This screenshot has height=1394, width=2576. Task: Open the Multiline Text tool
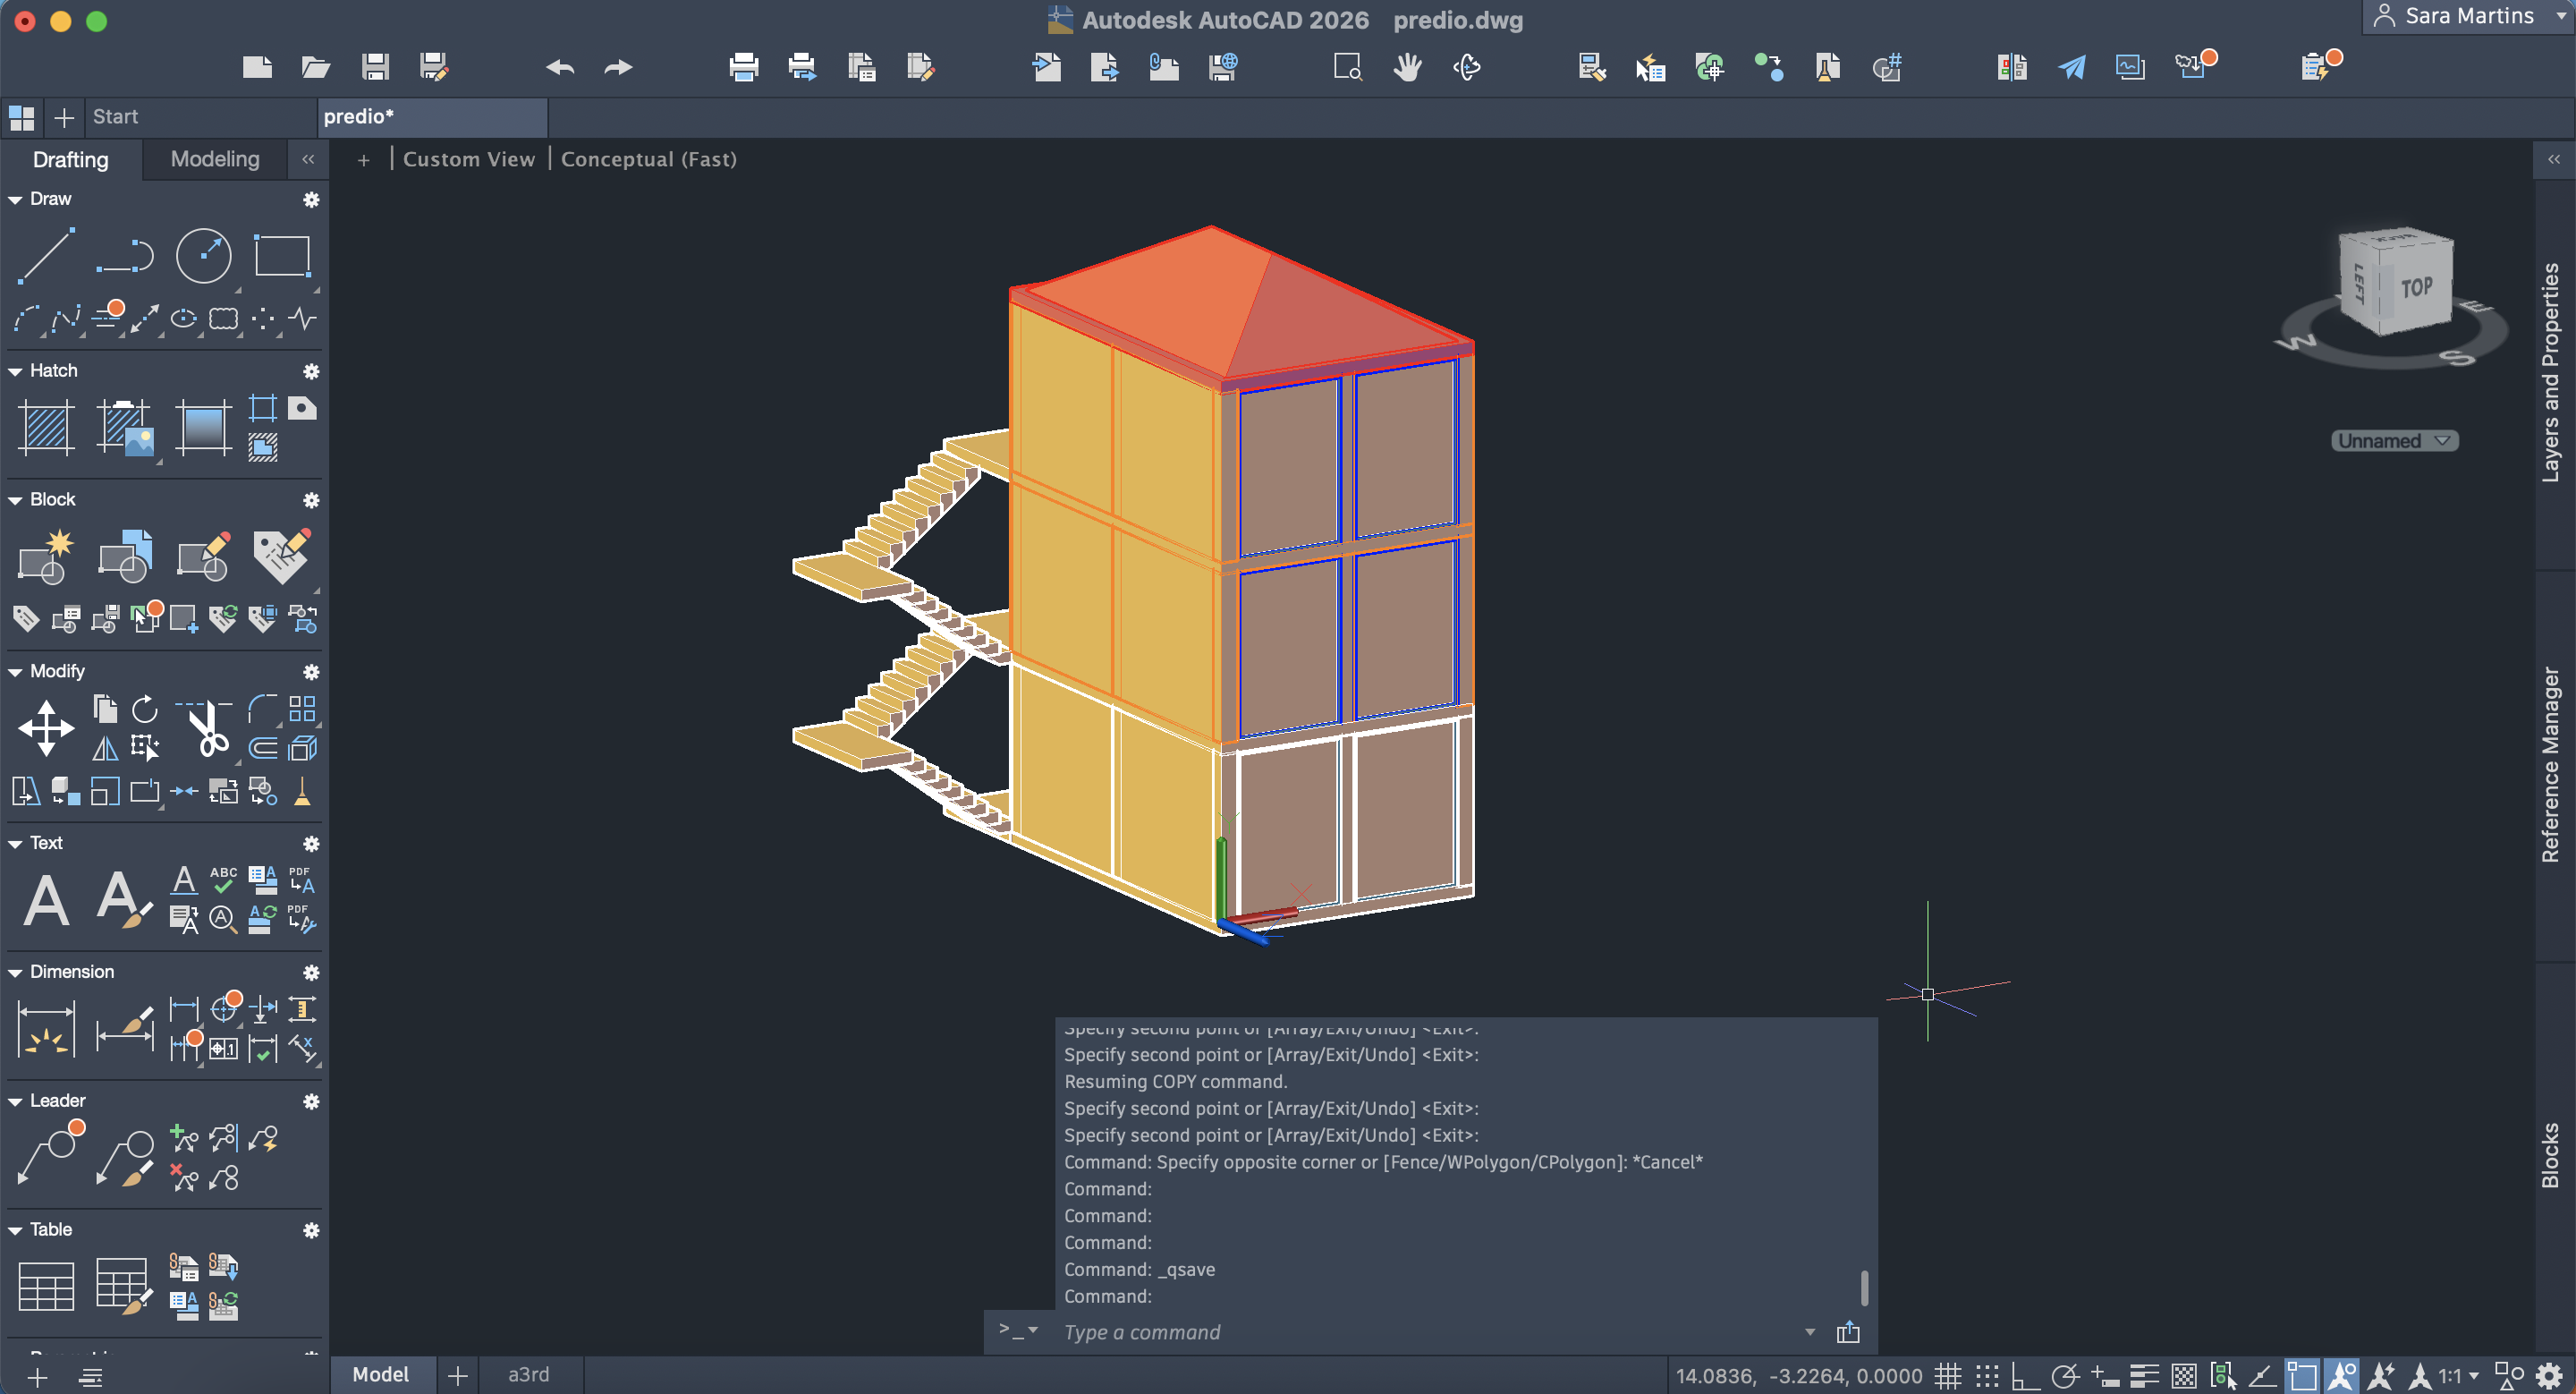[x=46, y=900]
